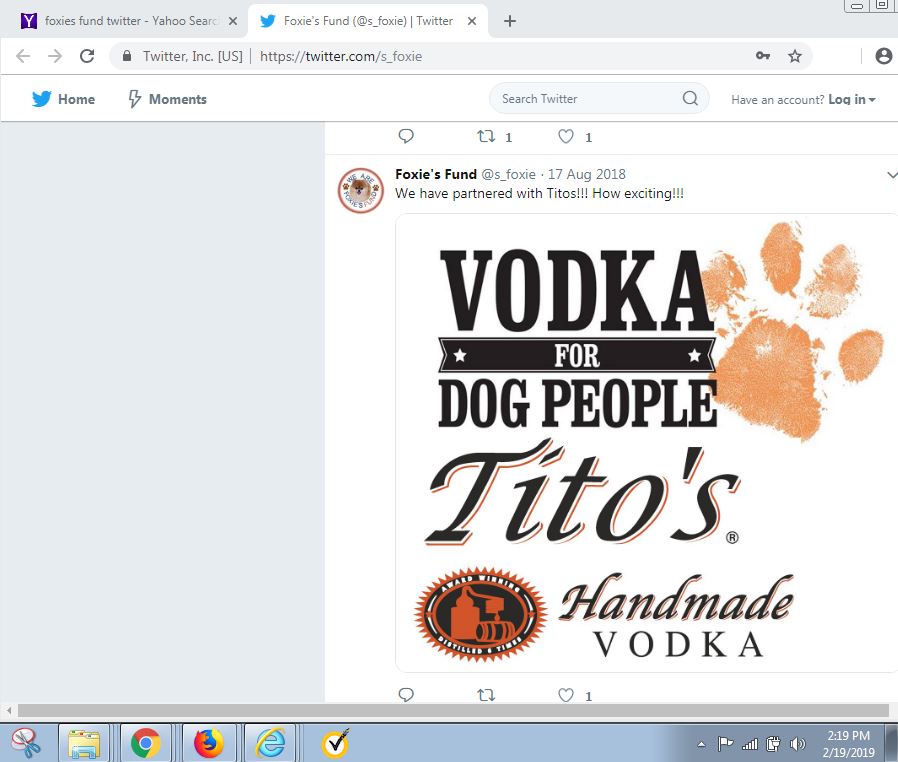Go to Twitter Home

point(64,99)
